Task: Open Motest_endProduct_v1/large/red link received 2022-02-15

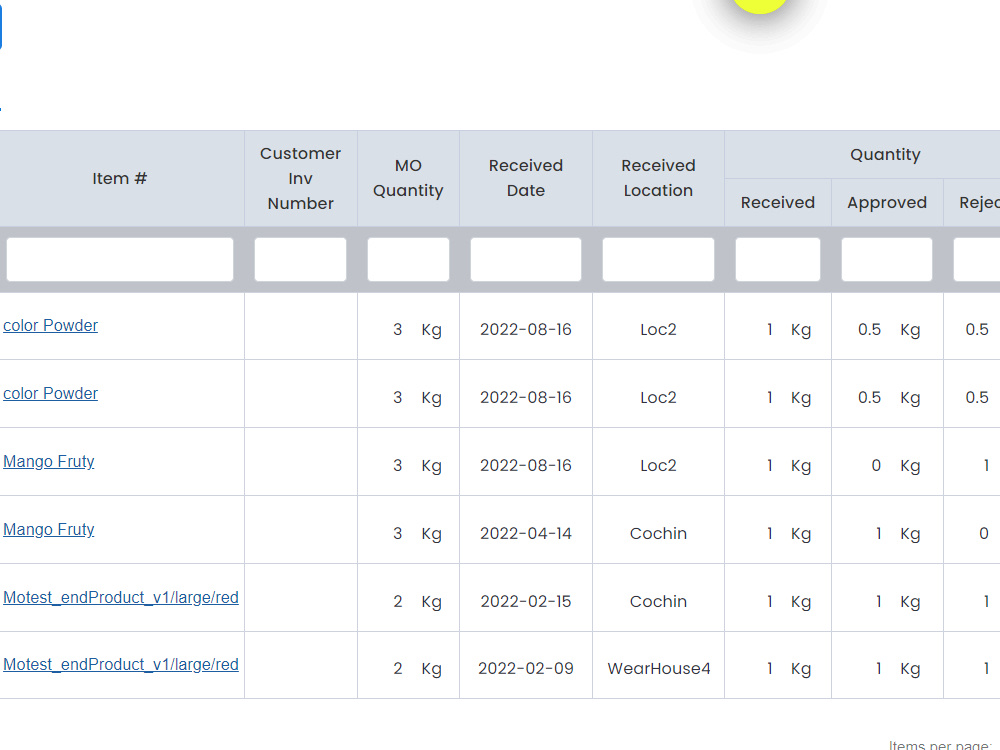Action: point(121,598)
